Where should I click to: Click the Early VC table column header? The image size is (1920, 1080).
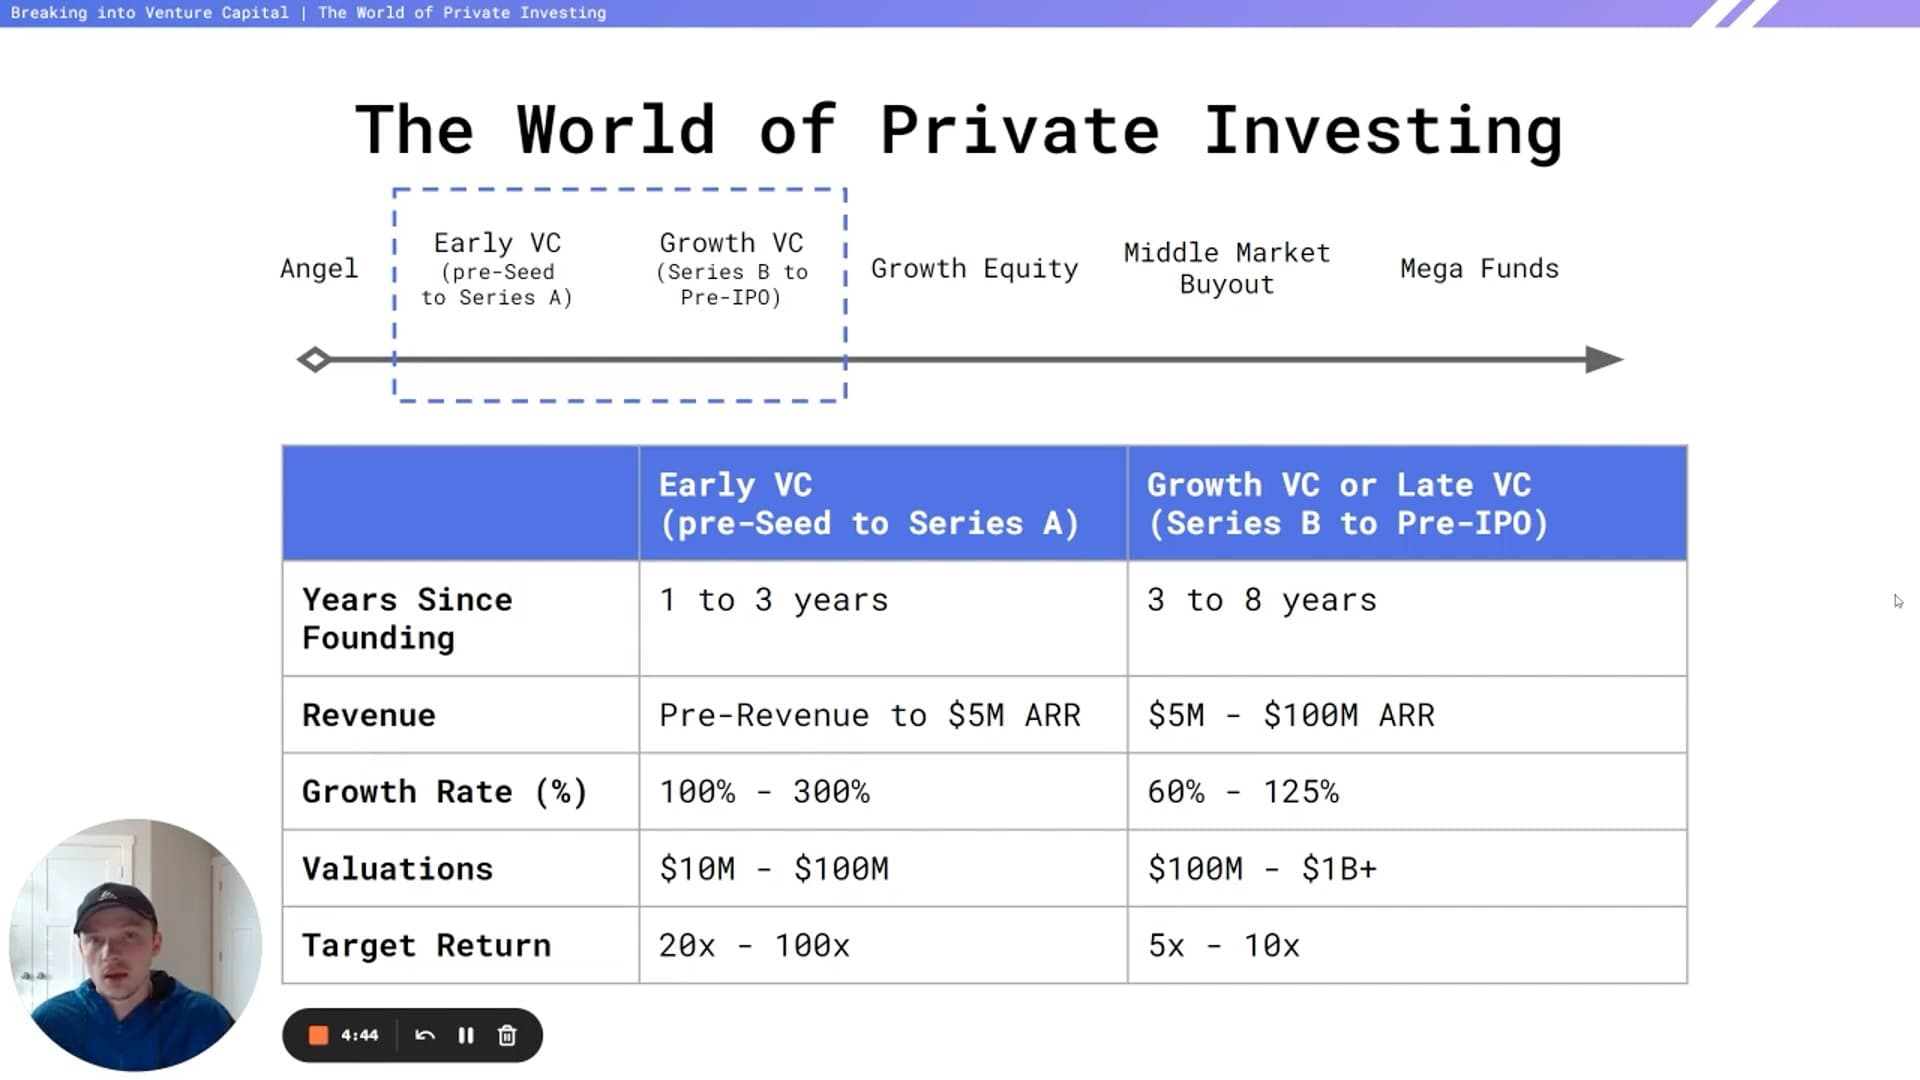[x=868, y=504]
